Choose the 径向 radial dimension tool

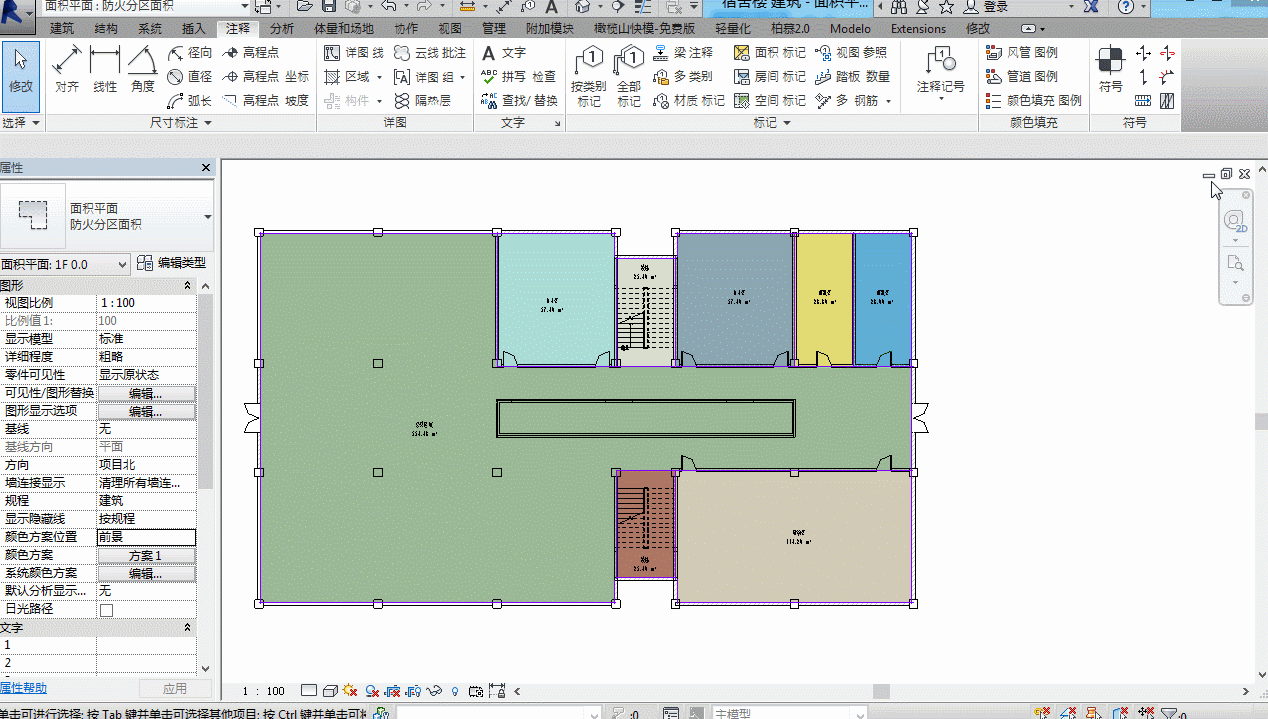(190, 52)
